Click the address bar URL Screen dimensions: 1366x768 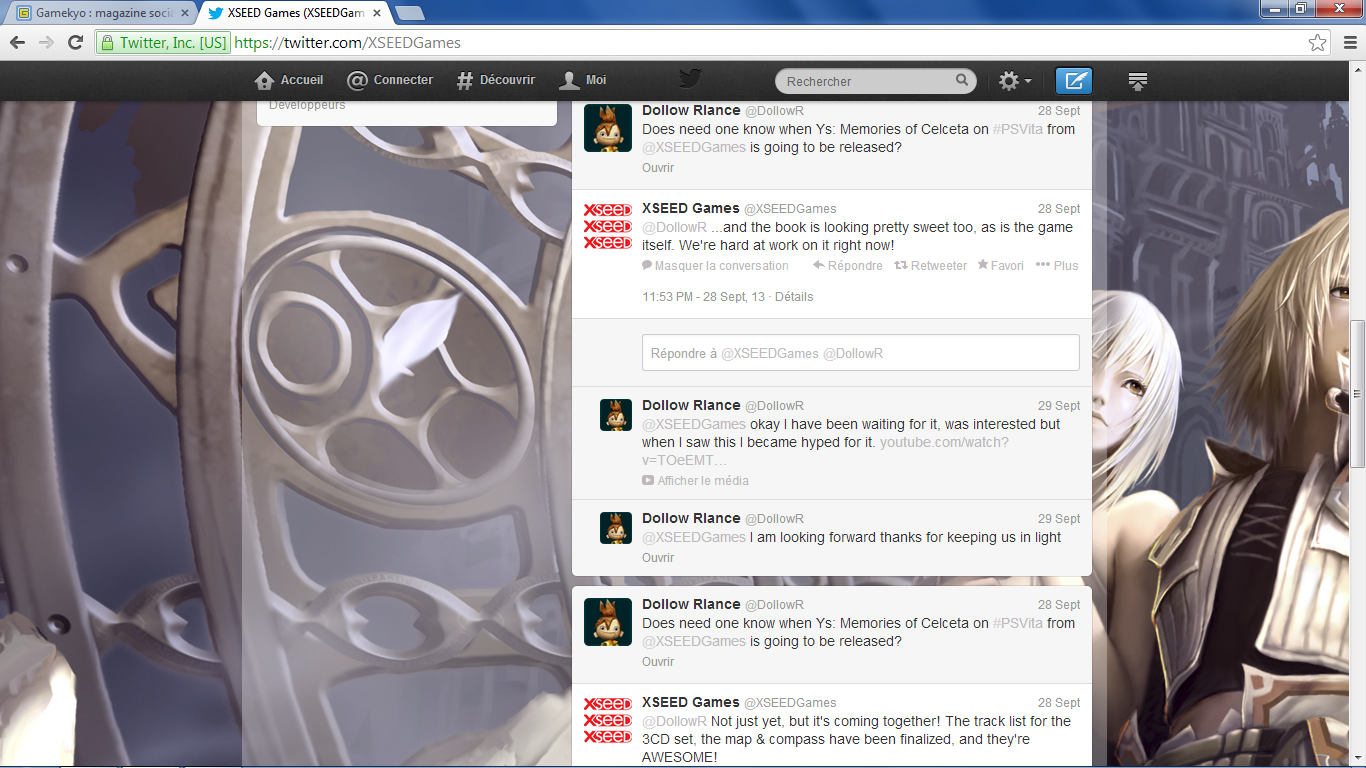348,43
